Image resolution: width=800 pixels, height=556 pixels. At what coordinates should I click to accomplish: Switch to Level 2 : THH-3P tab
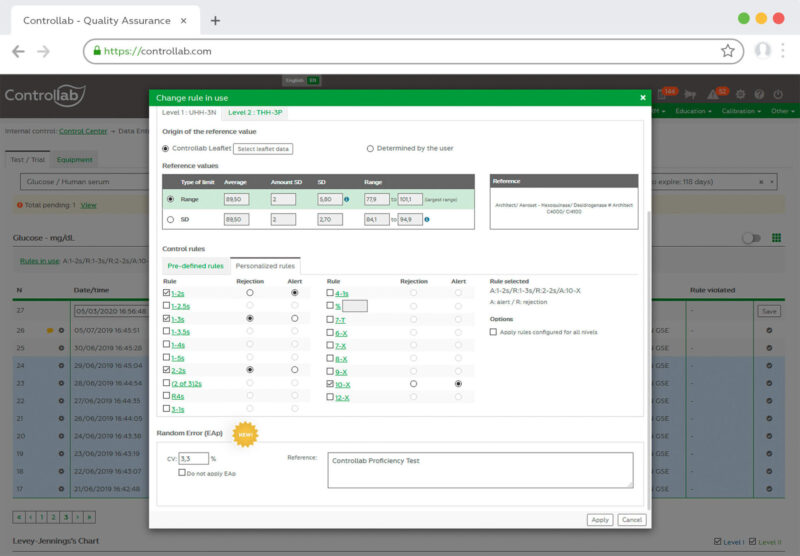255,112
